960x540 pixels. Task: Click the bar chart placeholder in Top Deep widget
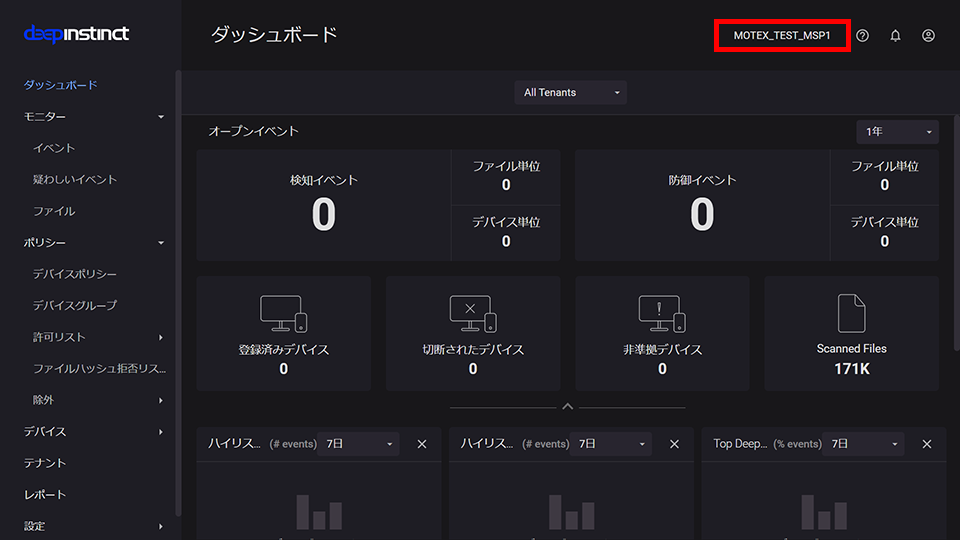pyautogui.click(x=824, y=512)
